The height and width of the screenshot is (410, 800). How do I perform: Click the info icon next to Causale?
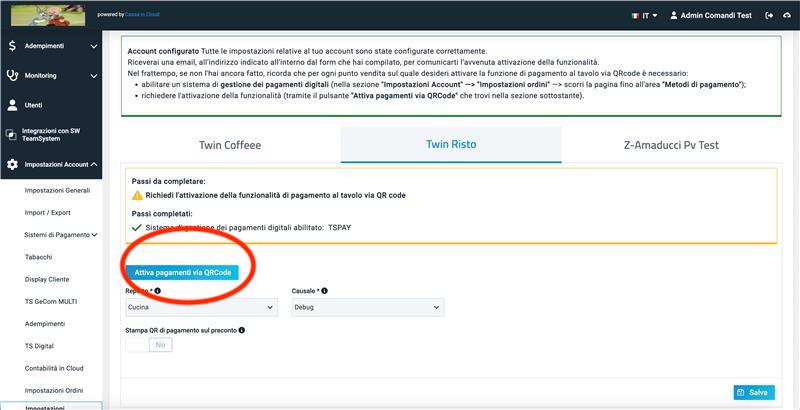[324, 291]
